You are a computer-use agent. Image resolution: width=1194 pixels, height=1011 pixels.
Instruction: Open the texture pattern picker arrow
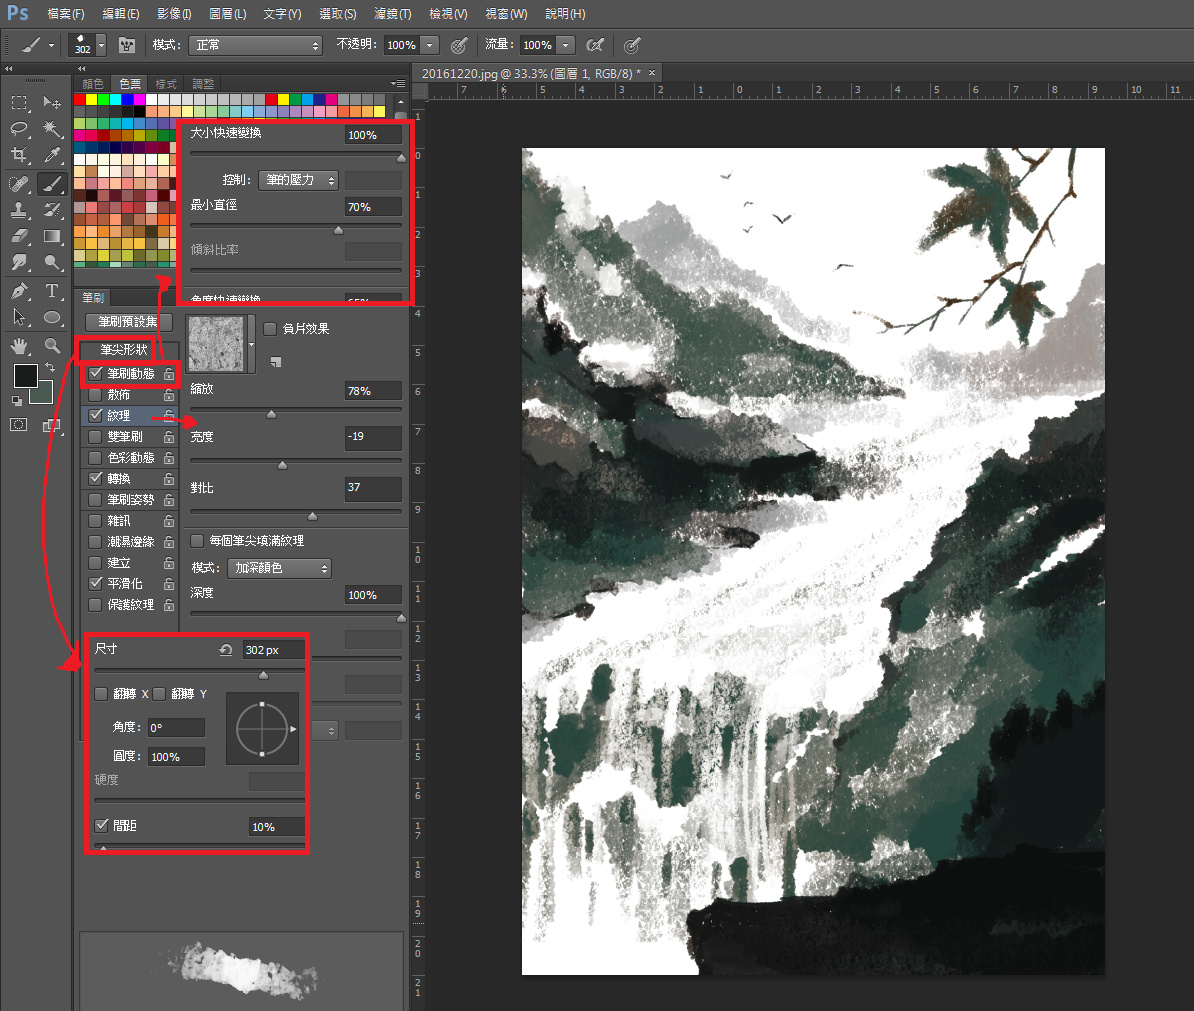[251, 344]
